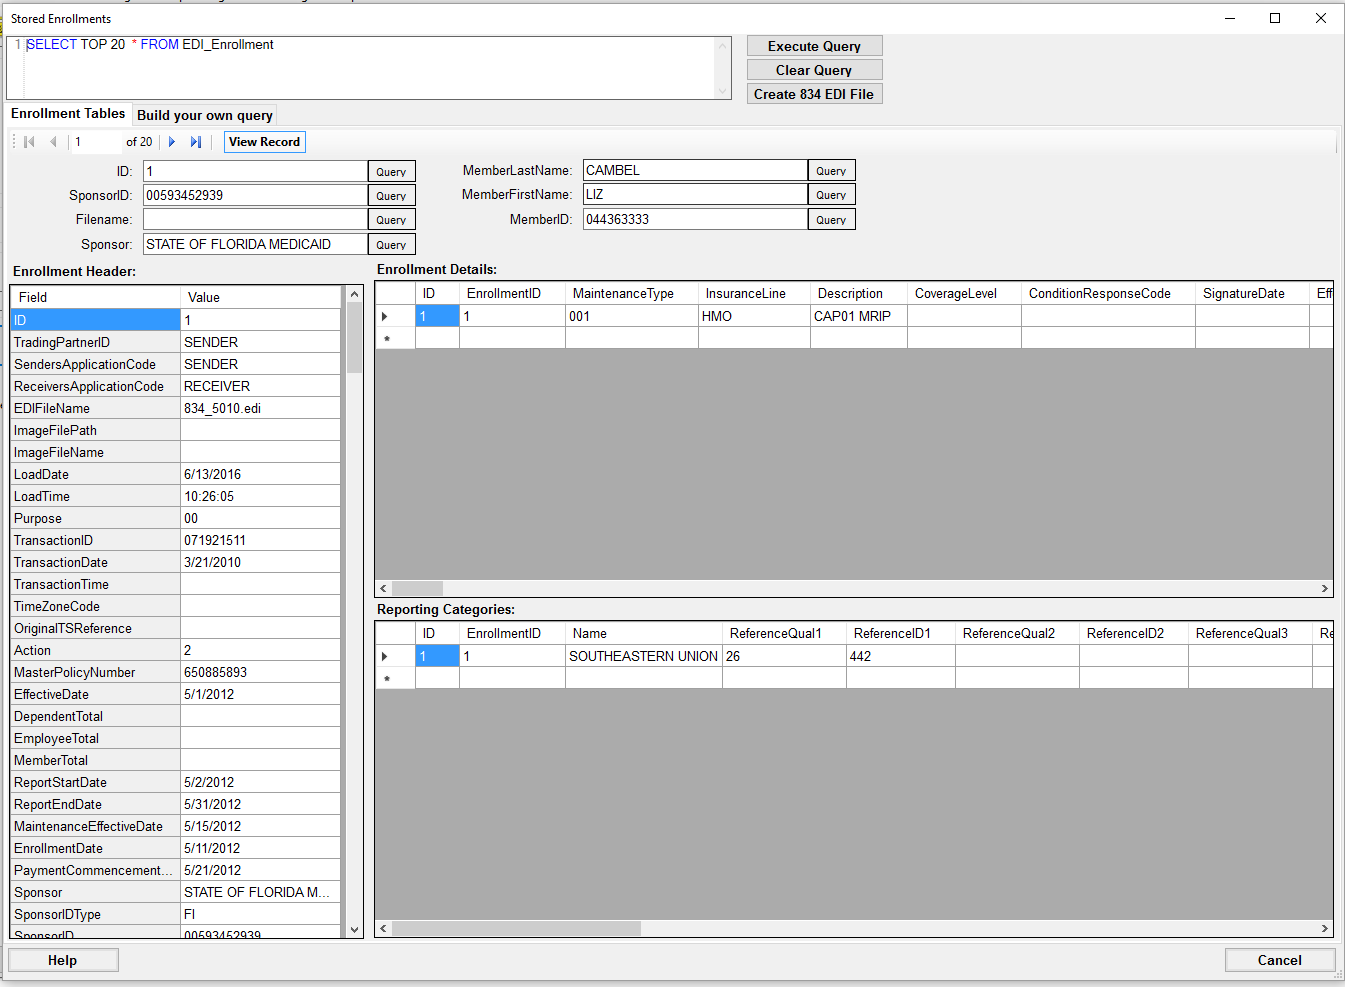Screen dimensions: 1345x987
Task: Click the View Record button
Action: pos(264,142)
